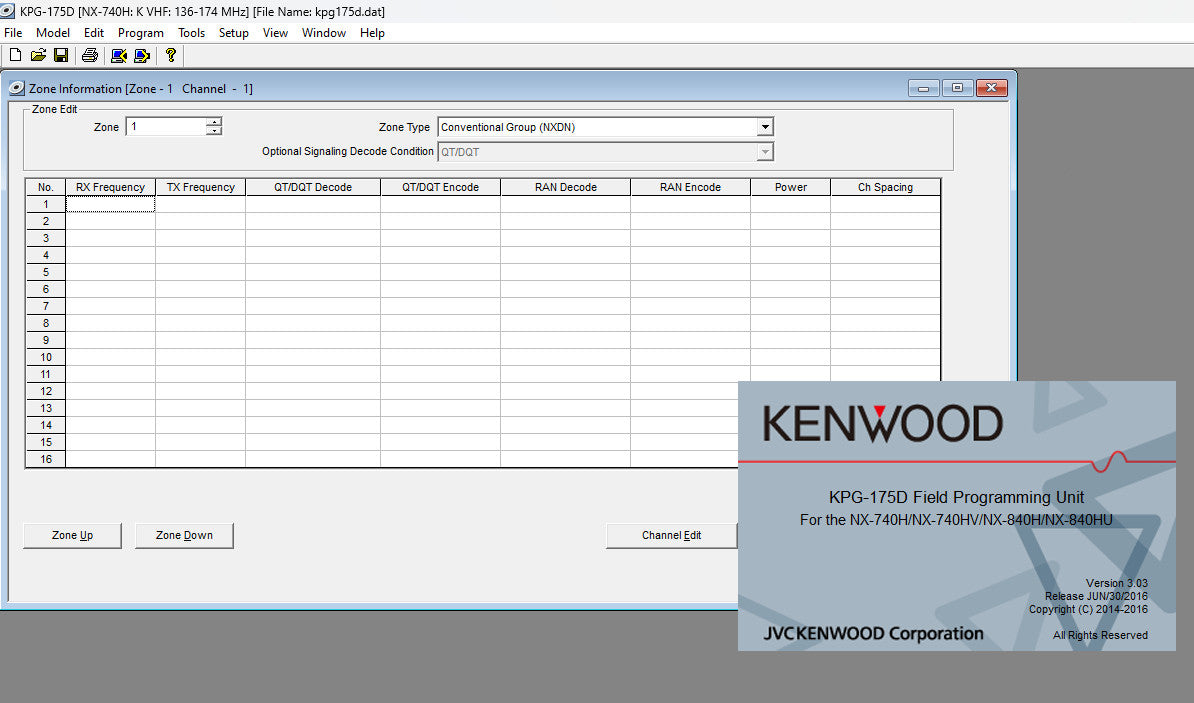Click the TX Frequency column header
Image resolution: width=1194 pixels, height=703 pixels.
[201, 187]
